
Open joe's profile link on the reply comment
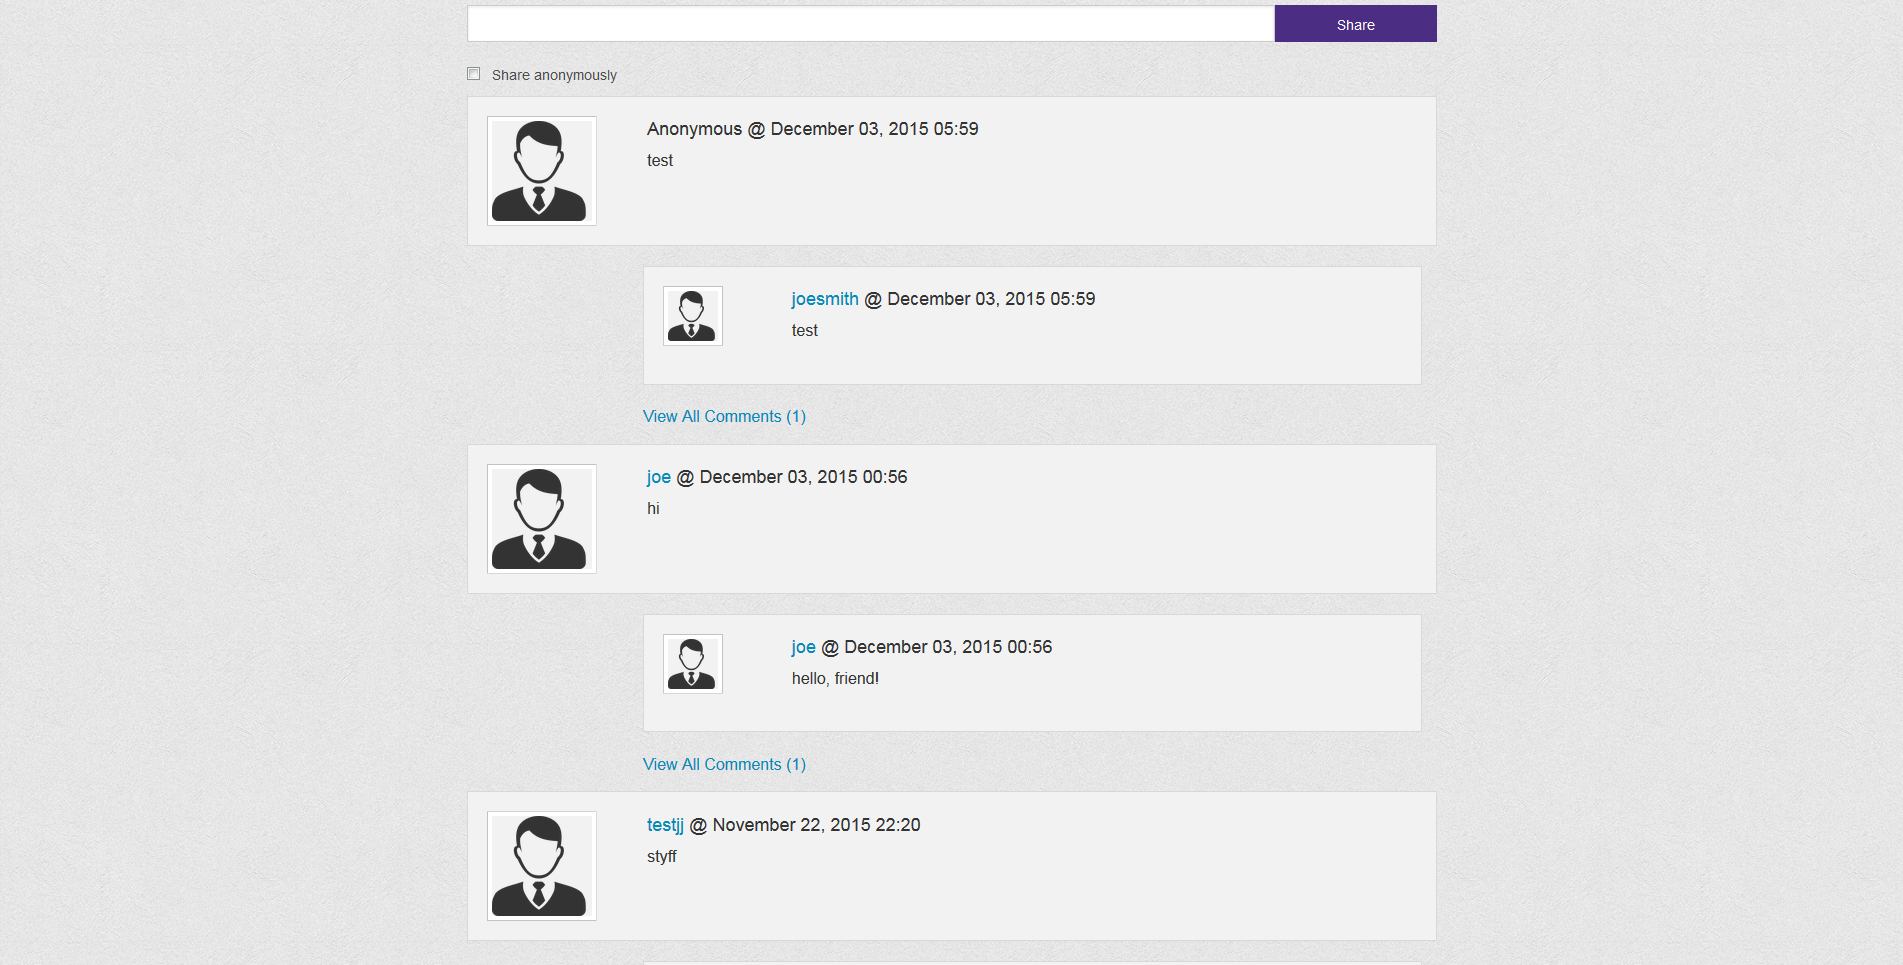pyautogui.click(x=804, y=647)
